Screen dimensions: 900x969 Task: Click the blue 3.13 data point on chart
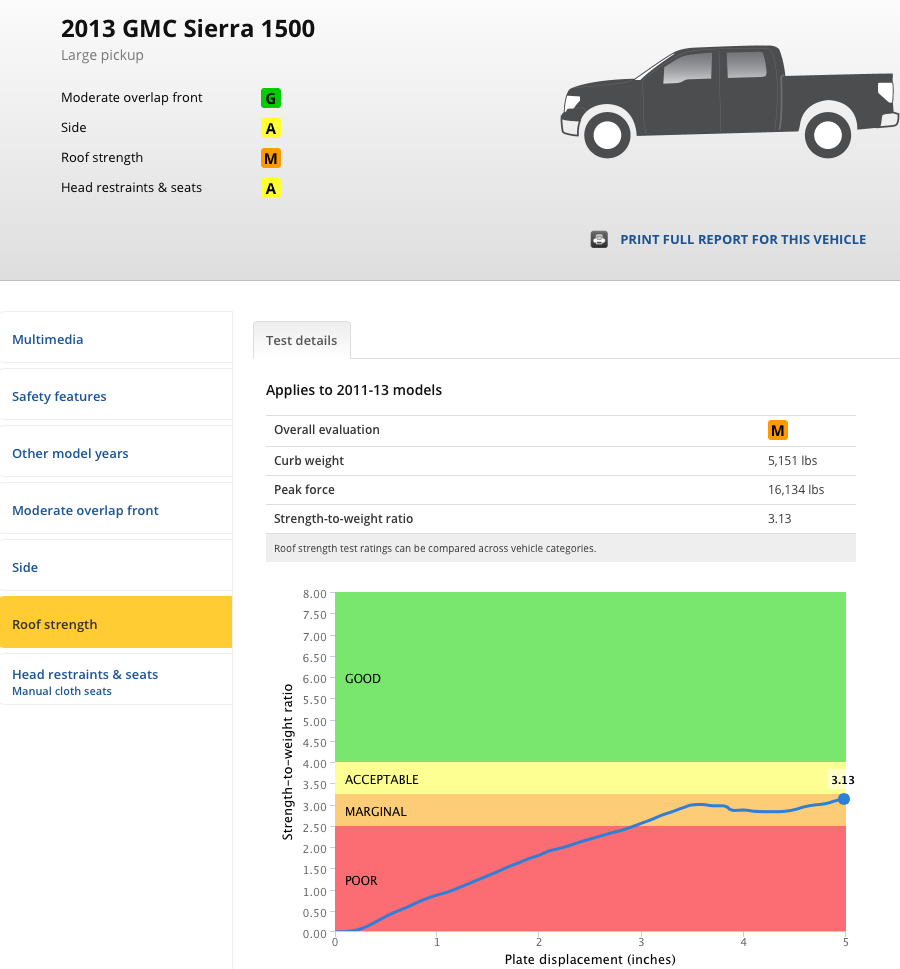tap(844, 799)
